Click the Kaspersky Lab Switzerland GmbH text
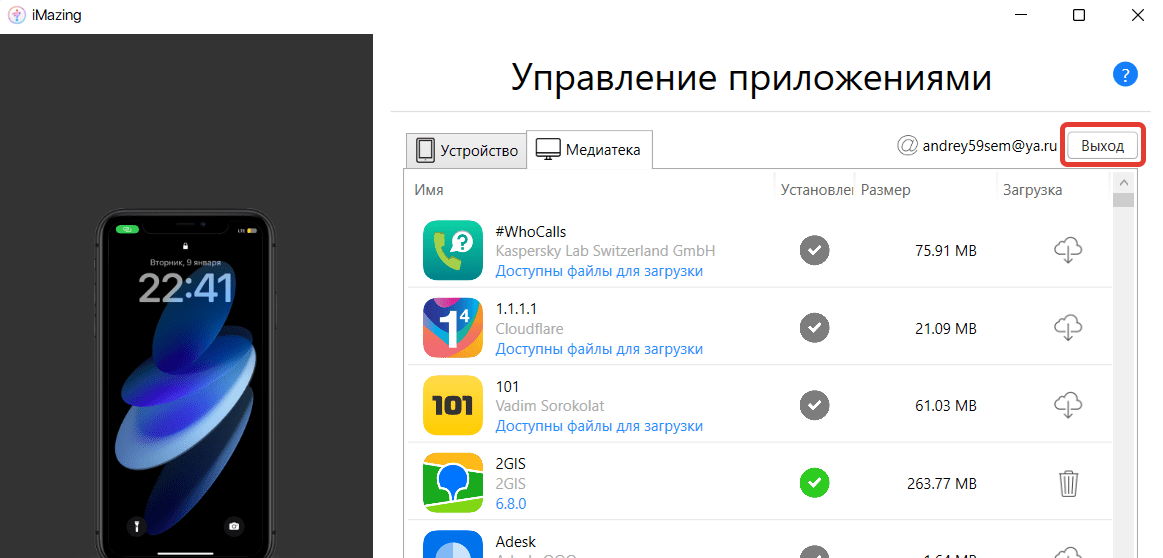 click(605, 251)
